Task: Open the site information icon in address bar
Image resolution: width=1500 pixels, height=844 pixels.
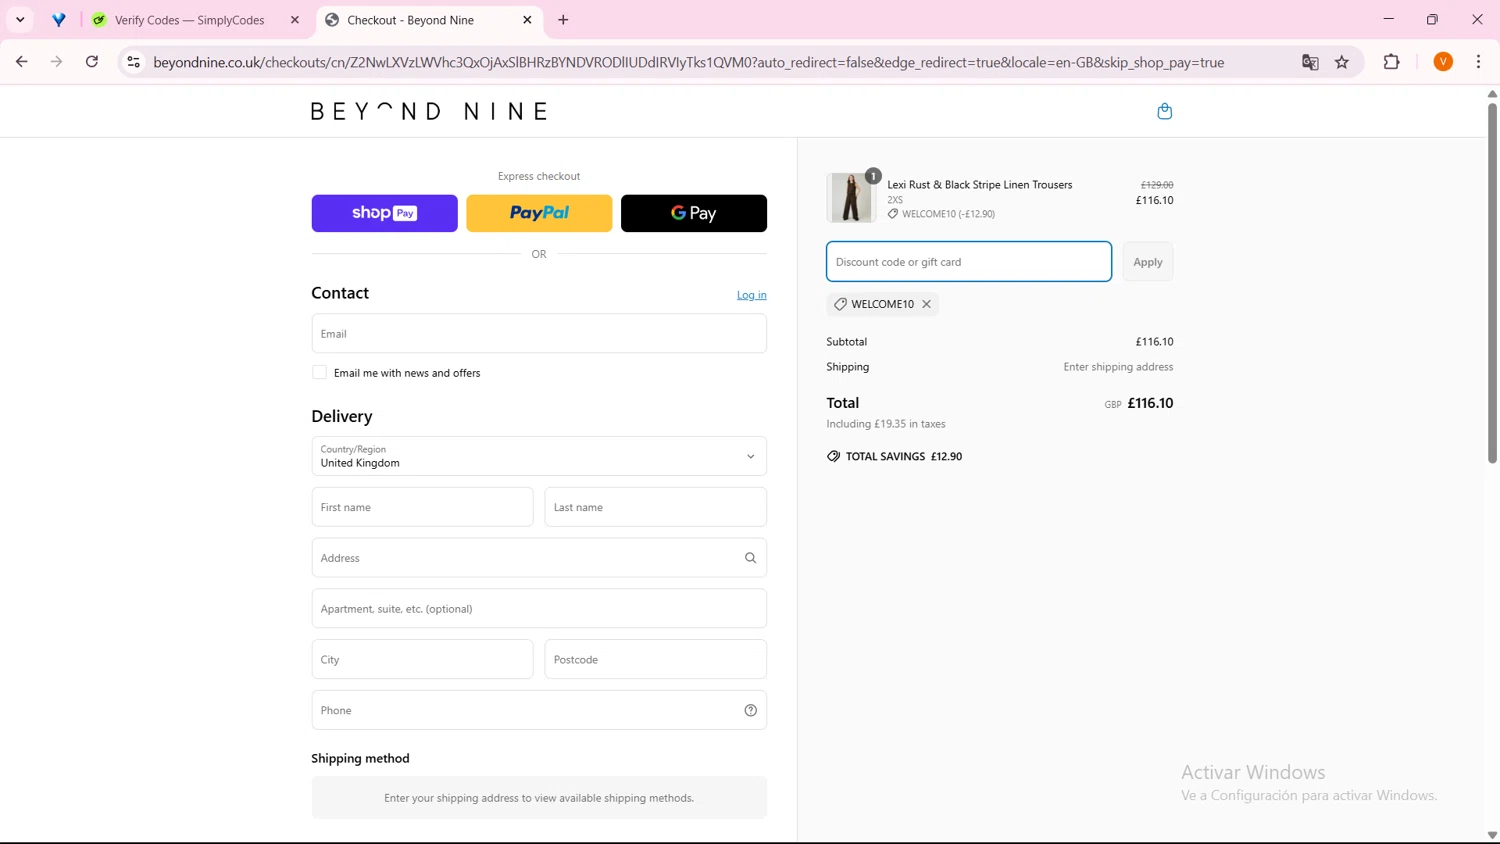Action: pos(133,62)
